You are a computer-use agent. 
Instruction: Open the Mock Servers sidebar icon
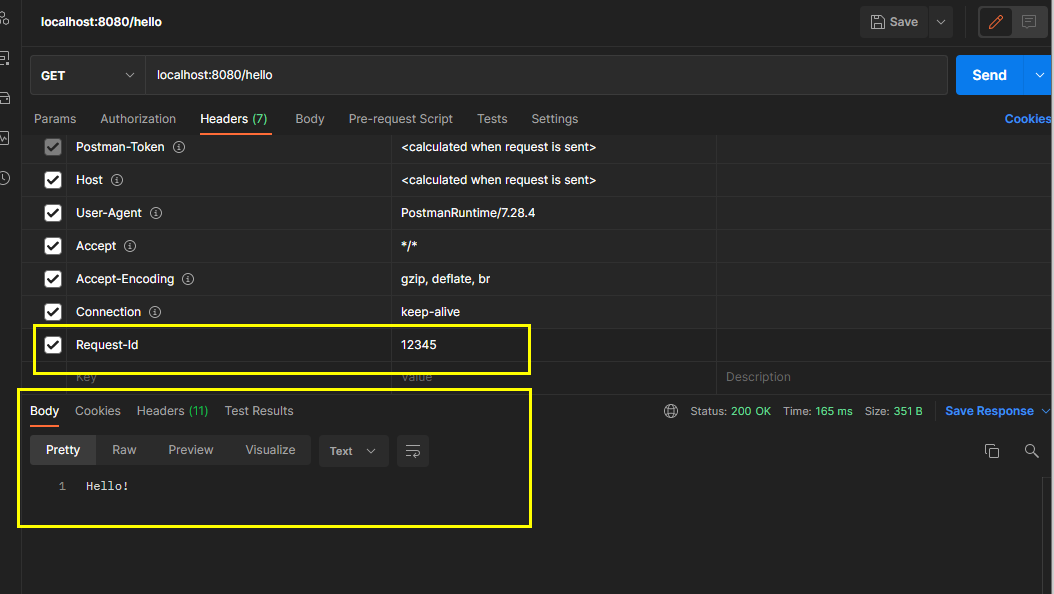[x=5, y=99]
